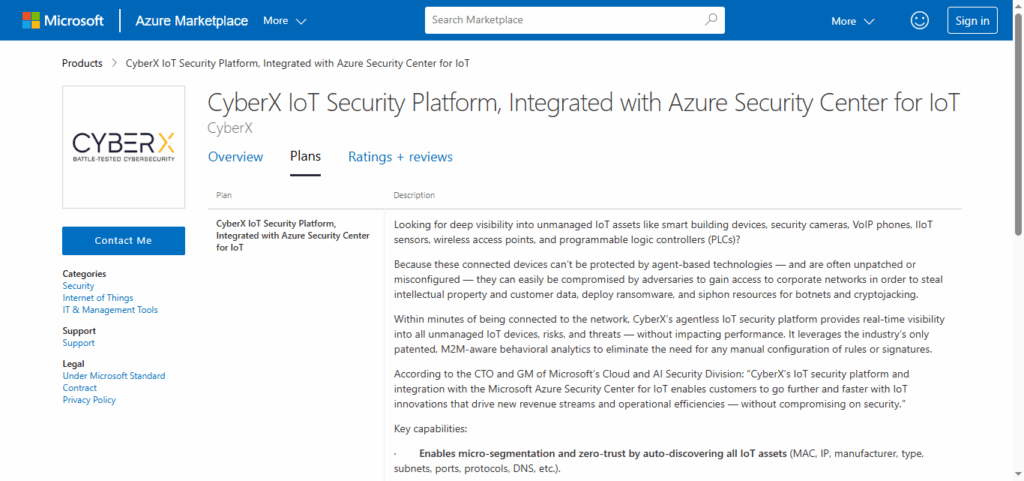Open Under Microsoft Standard Contract link
1024x481 pixels.
pos(114,382)
